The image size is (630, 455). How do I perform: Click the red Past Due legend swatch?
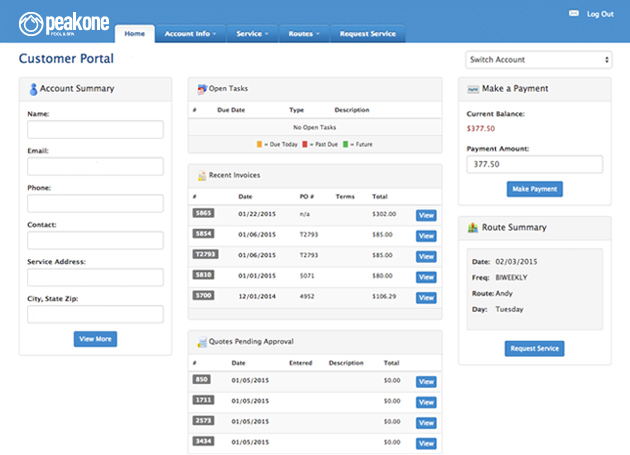pos(305,144)
